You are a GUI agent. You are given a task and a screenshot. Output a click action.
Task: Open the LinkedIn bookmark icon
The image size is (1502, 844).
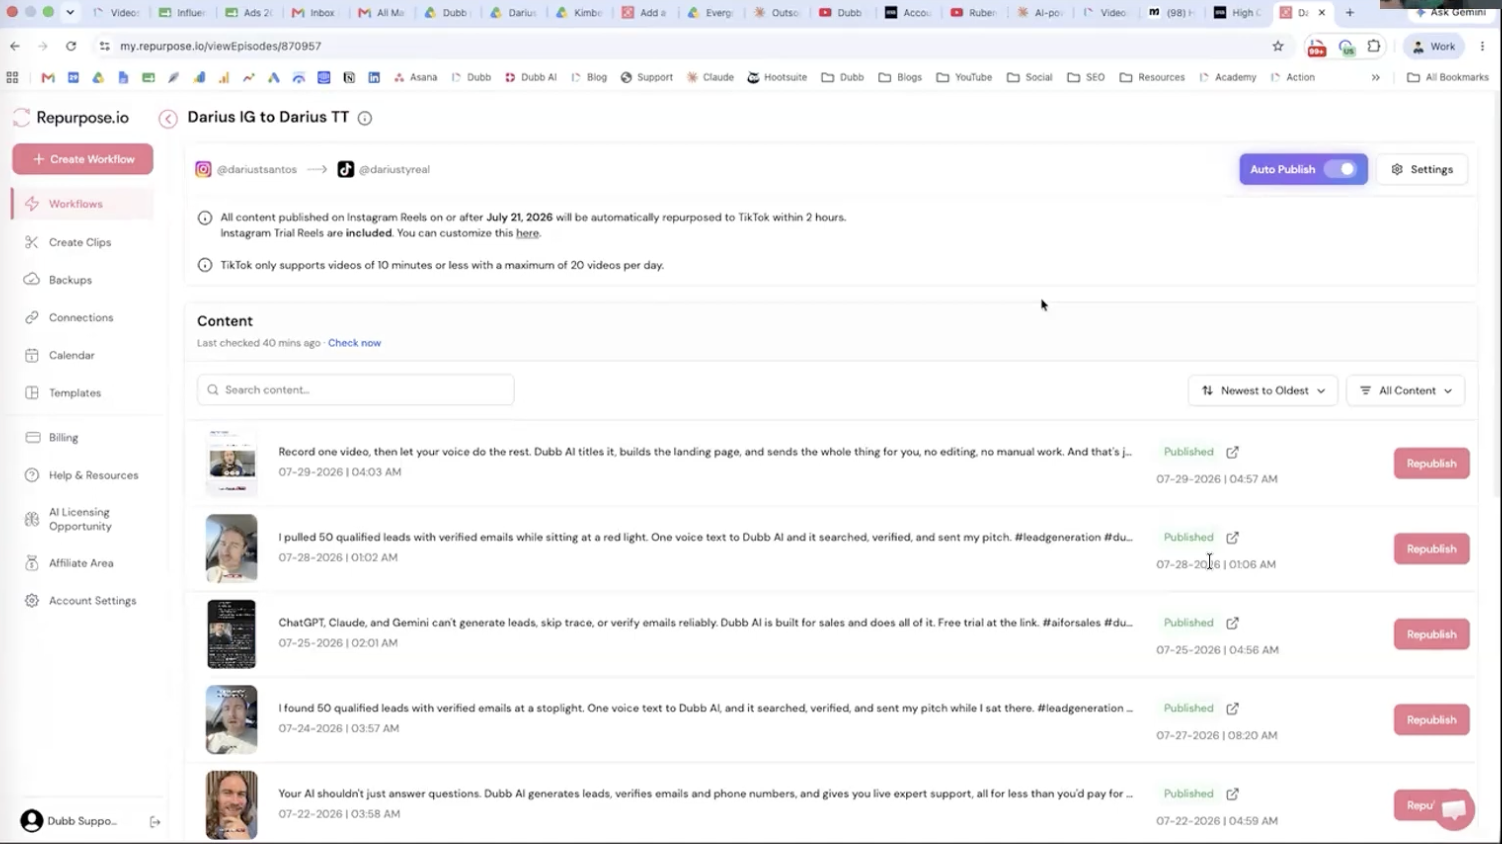[x=374, y=77]
